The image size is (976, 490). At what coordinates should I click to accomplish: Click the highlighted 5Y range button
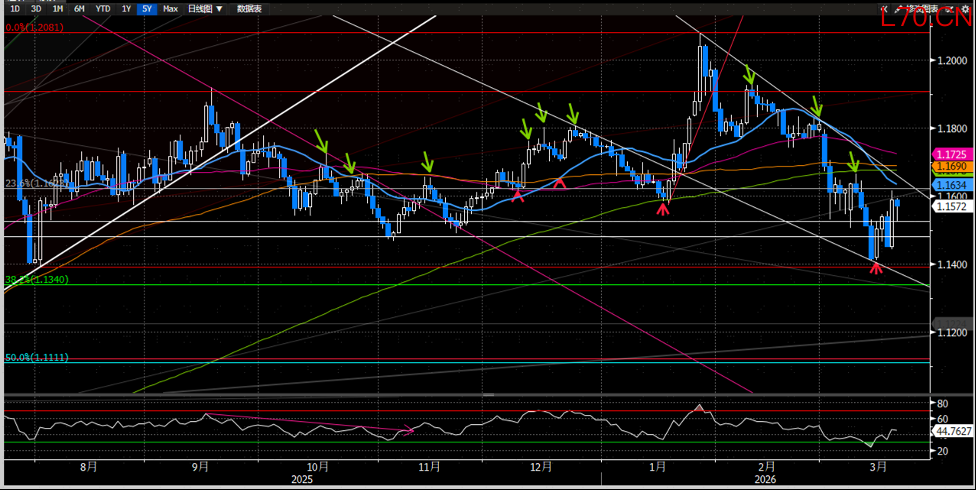147,8
